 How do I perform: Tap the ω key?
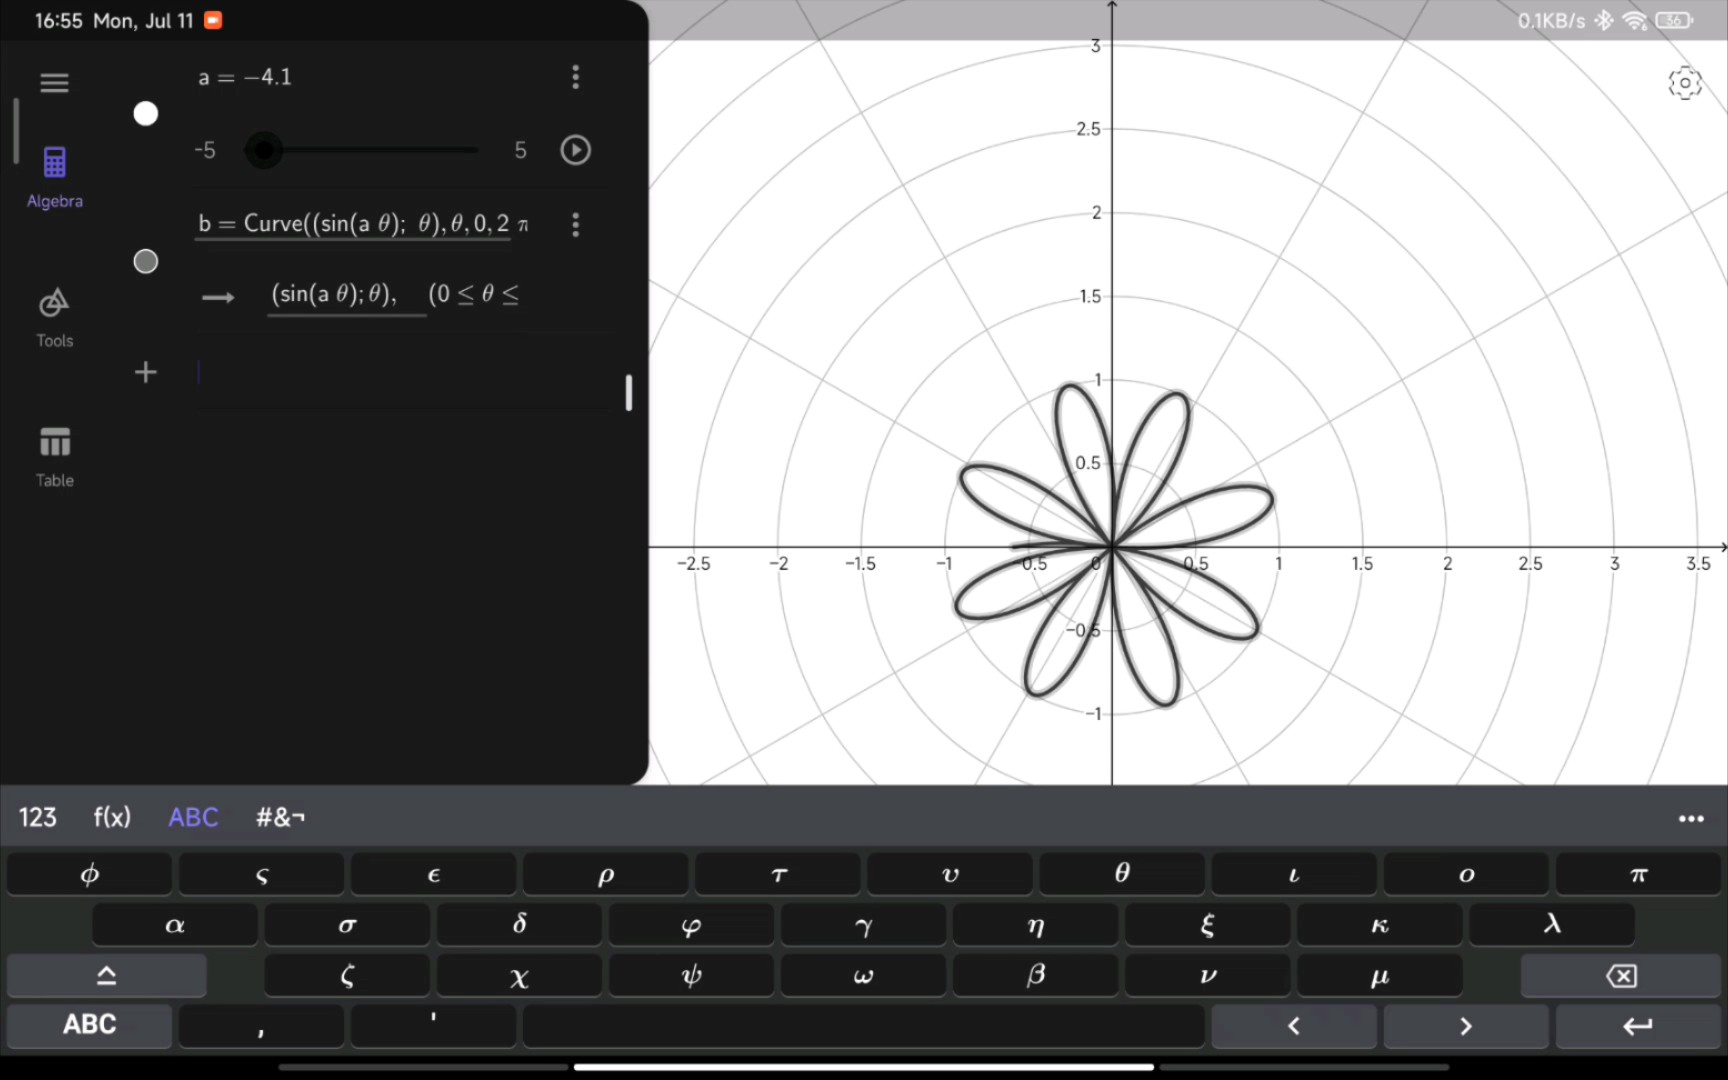pyautogui.click(x=863, y=976)
